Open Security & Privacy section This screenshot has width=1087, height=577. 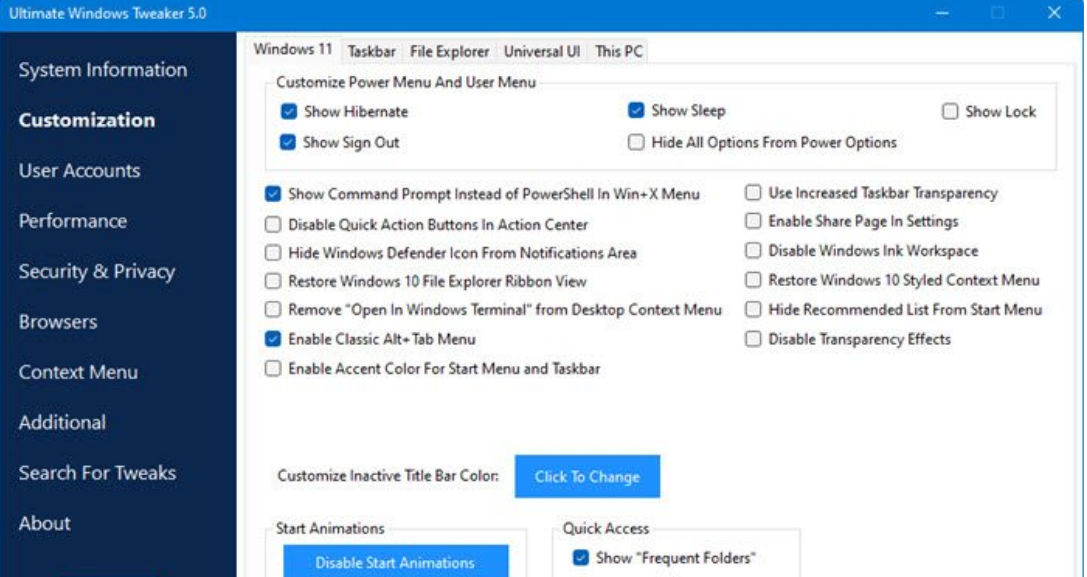click(x=96, y=272)
